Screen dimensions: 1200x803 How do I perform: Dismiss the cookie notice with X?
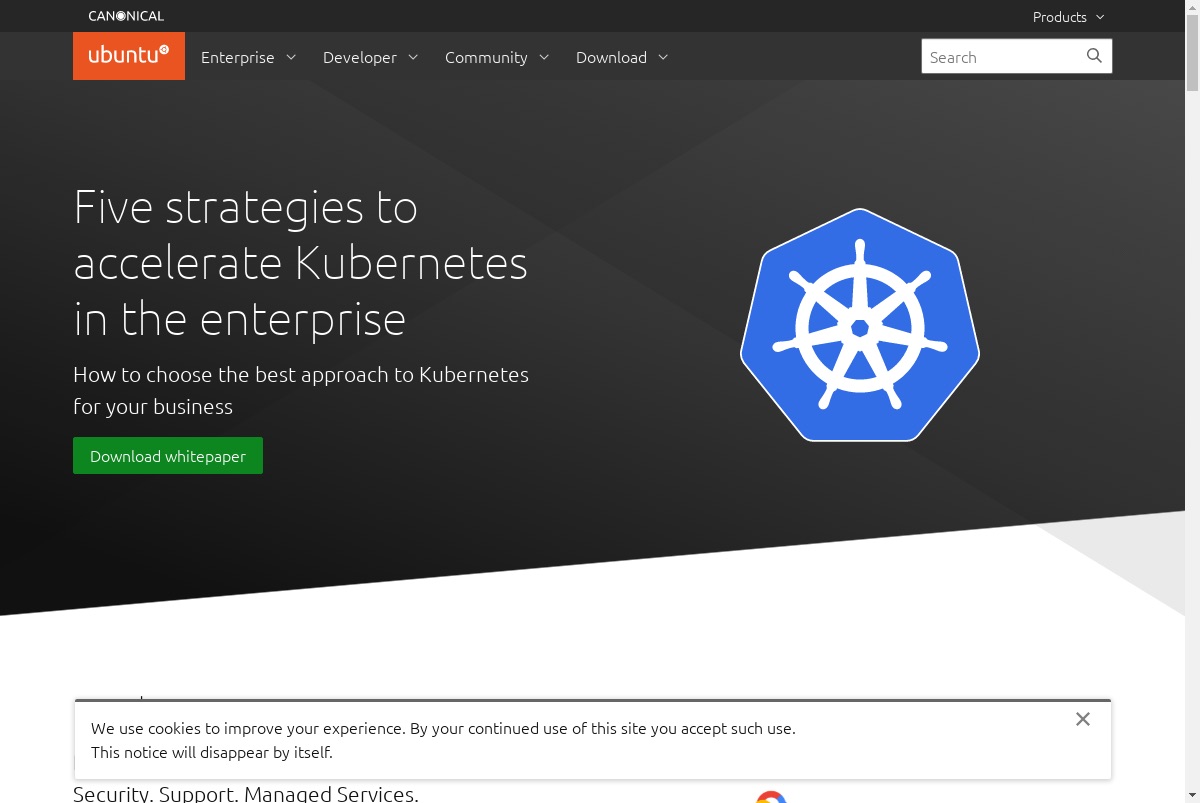pyautogui.click(x=1083, y=719)
